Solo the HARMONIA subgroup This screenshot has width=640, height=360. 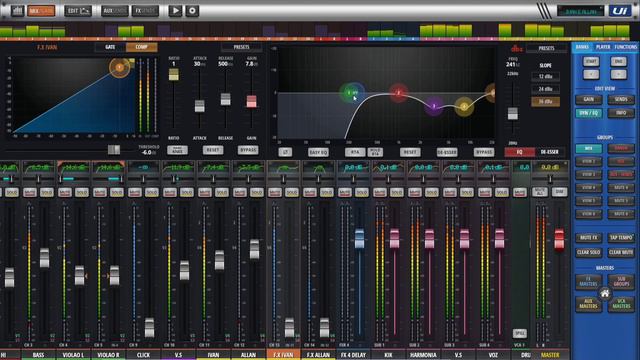click(431, 192)
